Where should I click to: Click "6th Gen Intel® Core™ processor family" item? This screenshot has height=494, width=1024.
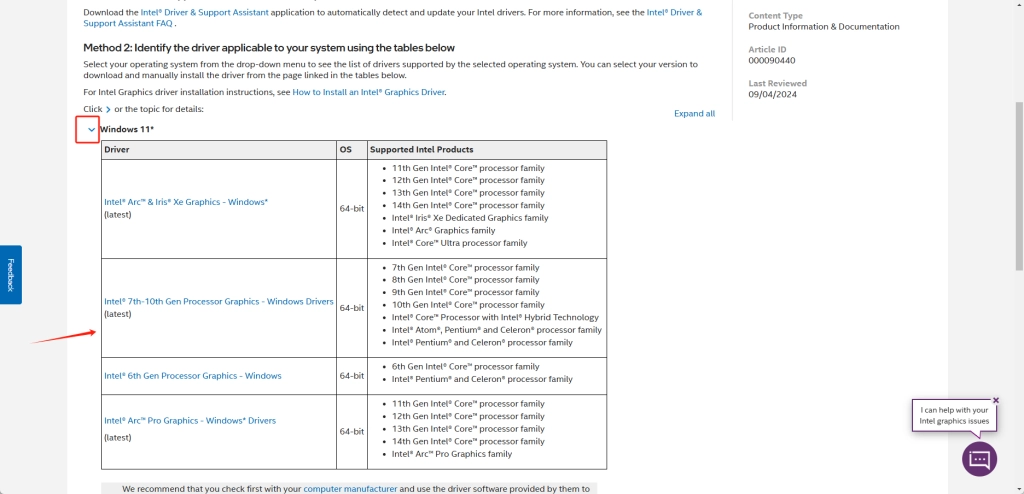coord(466,367)
